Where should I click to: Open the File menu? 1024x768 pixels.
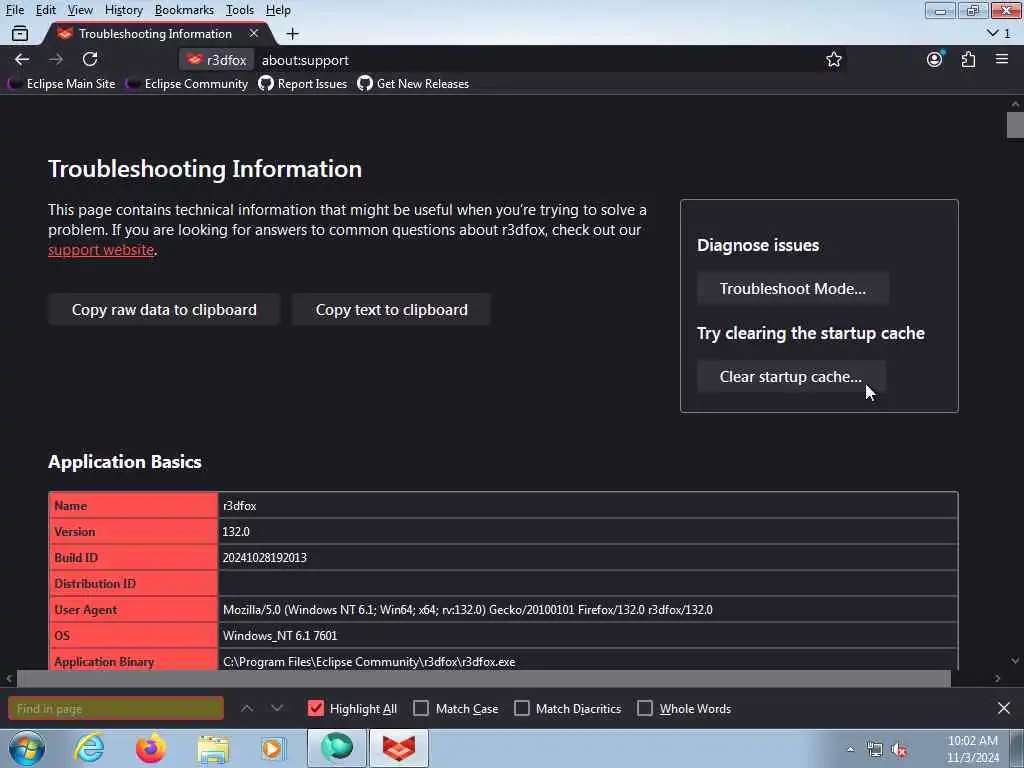click(14, 10)
